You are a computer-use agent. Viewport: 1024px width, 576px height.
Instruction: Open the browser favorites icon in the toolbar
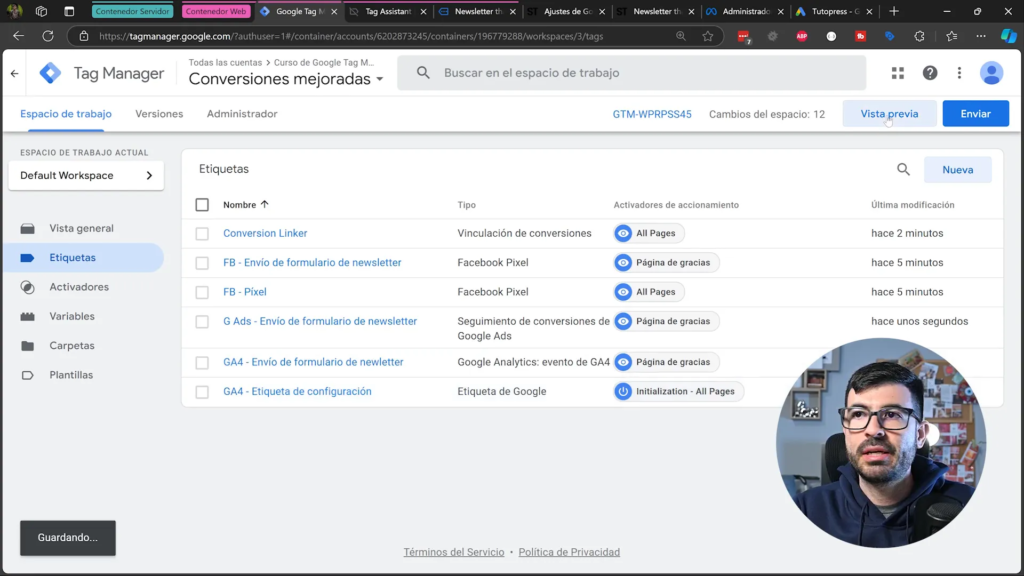952,36
